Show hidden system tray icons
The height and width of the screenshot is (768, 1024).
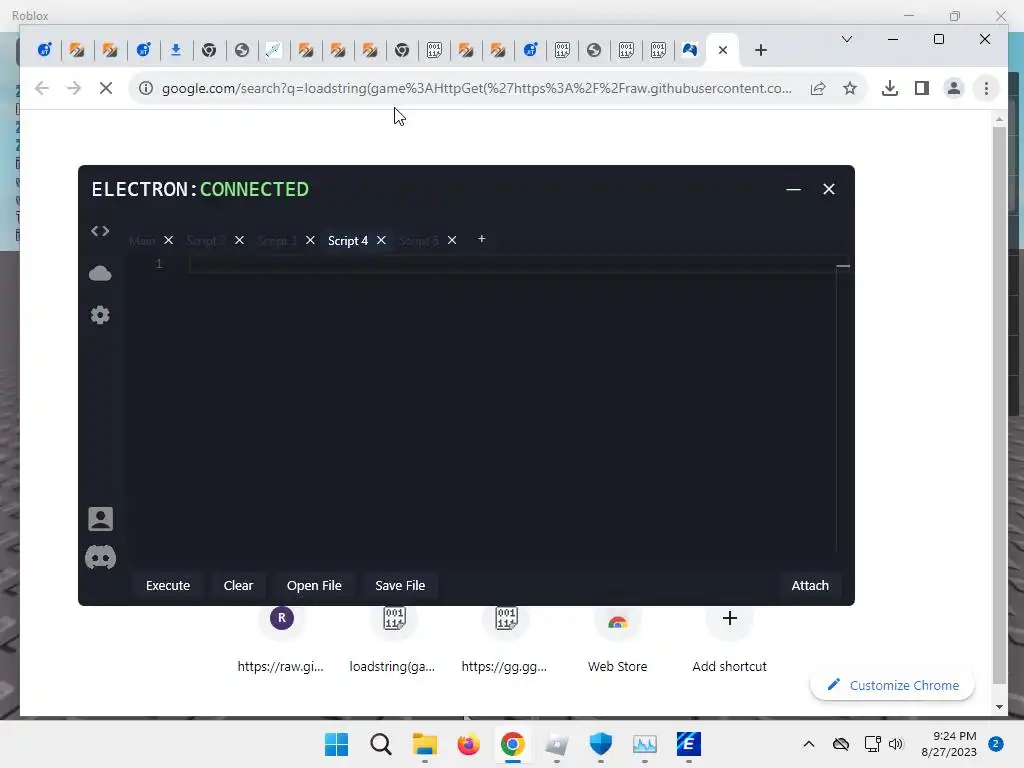pyautogui.click(x=808, y=744)
